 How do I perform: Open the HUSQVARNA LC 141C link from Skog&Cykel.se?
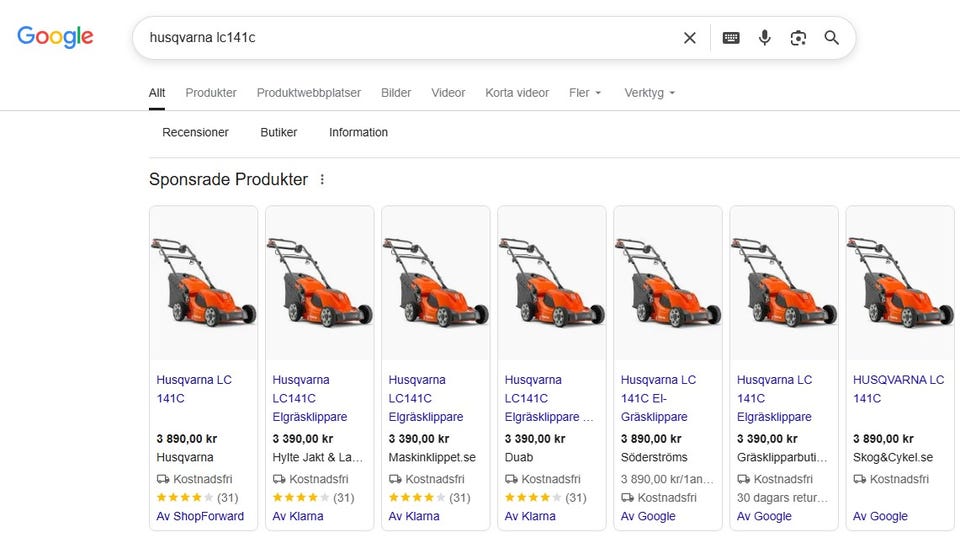point(898,389)
